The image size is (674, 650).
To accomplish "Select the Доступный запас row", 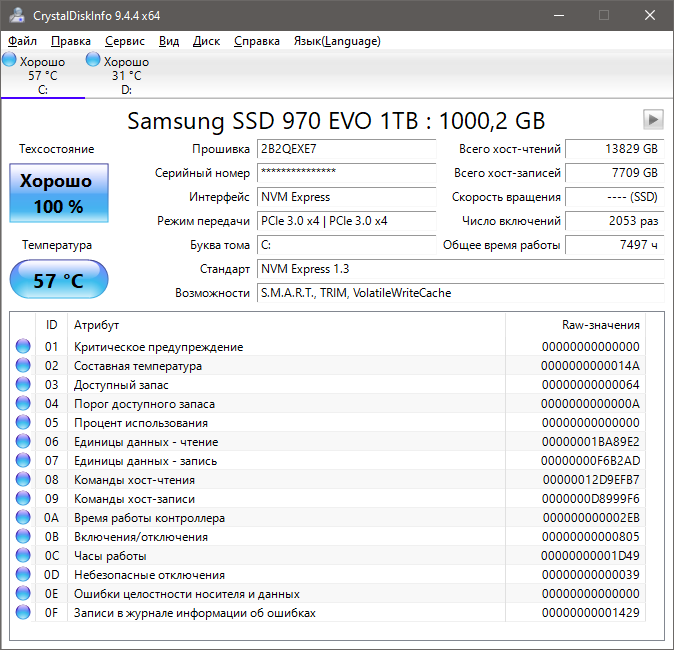I will point(328,384).
